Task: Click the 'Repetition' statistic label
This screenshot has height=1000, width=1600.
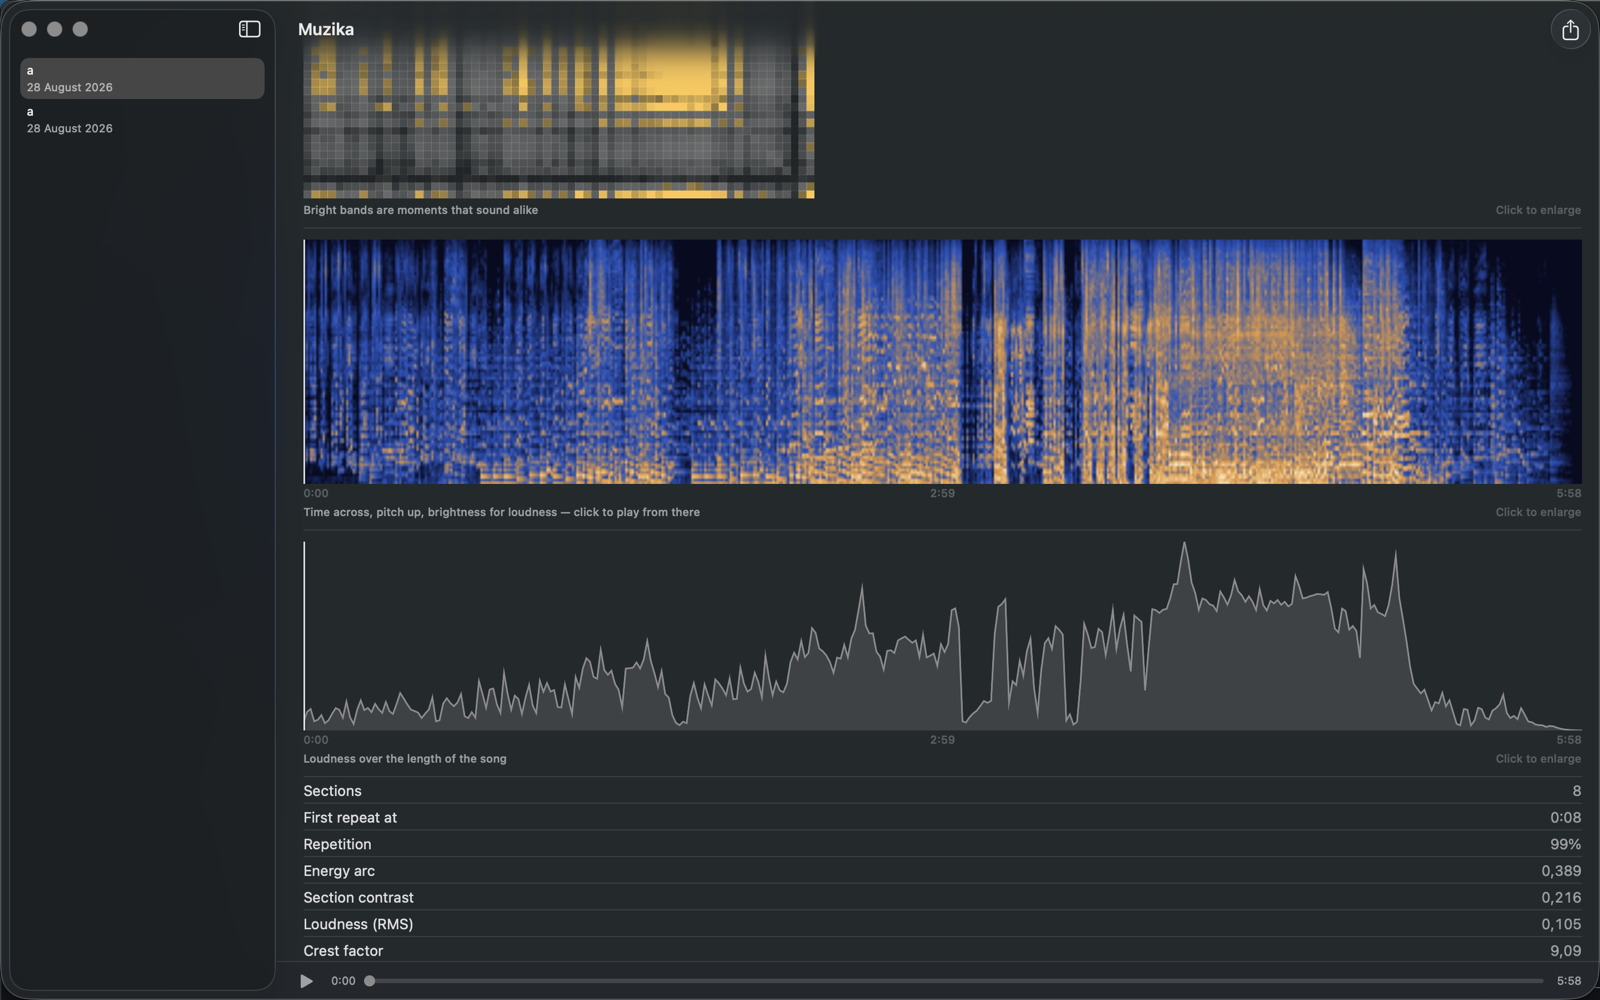Action: tap(337, 845)
